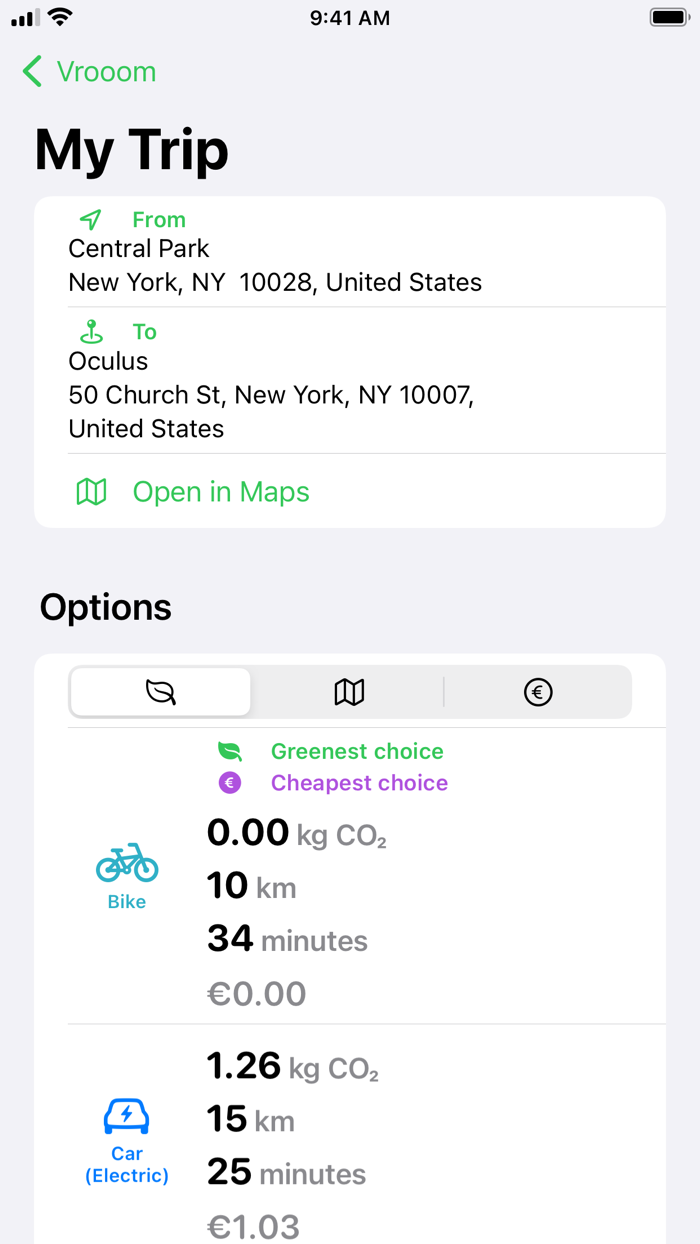This screenshot has width=700, height=1244.
Task: Tap the pin icon beside To
Action: click(91, 331)
